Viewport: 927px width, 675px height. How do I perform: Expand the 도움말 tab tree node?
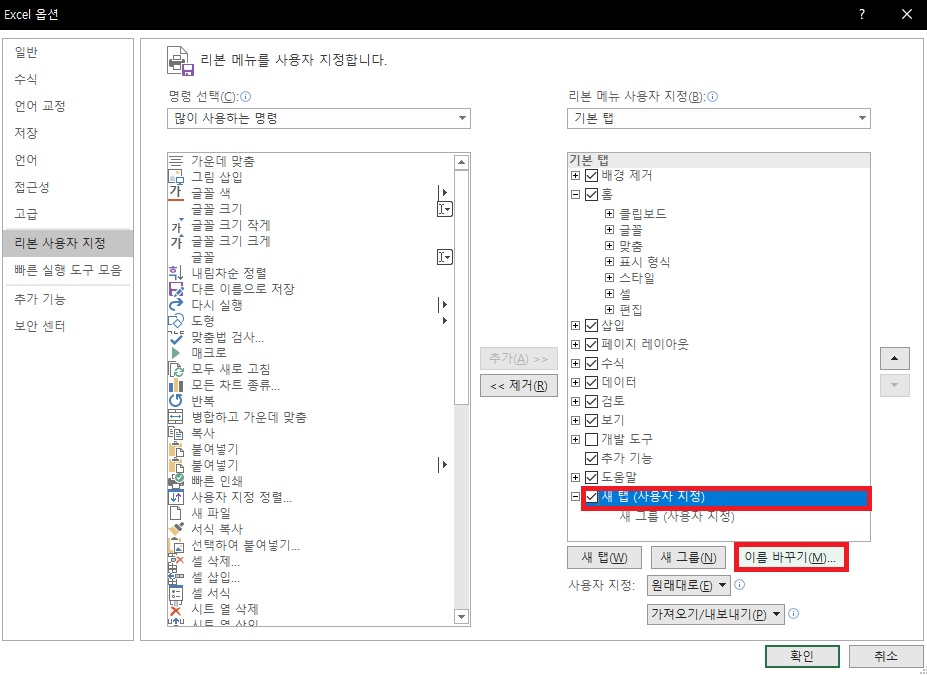(575, 477)
